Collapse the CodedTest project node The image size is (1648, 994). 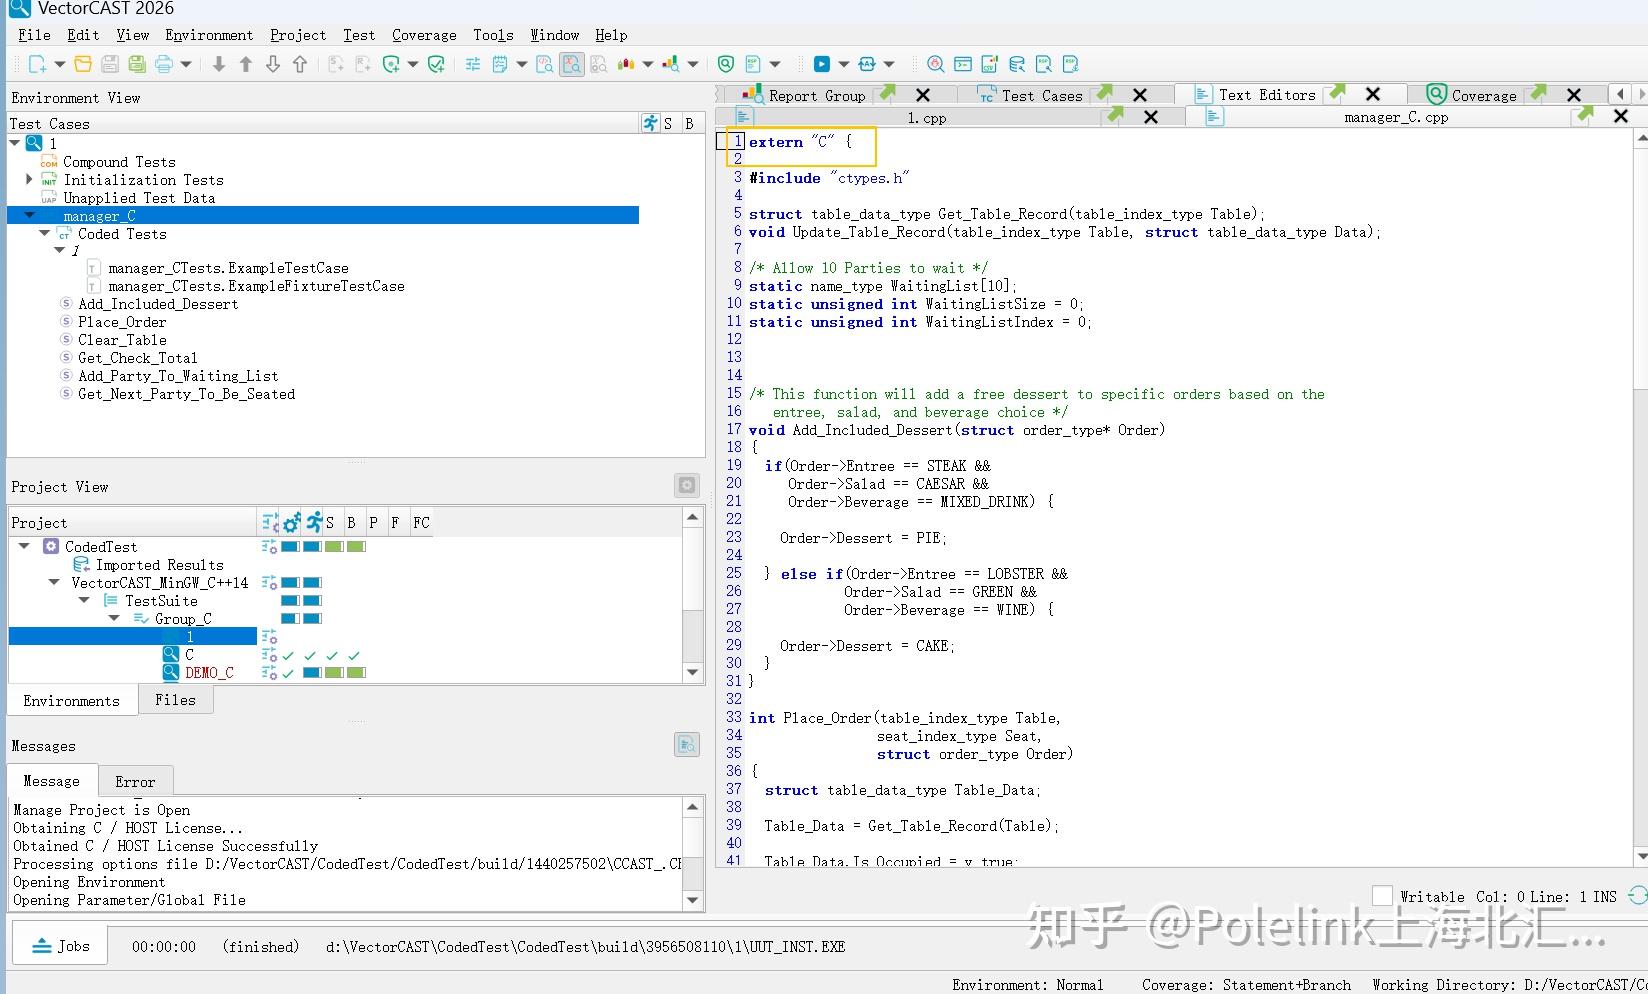point(24,546)
